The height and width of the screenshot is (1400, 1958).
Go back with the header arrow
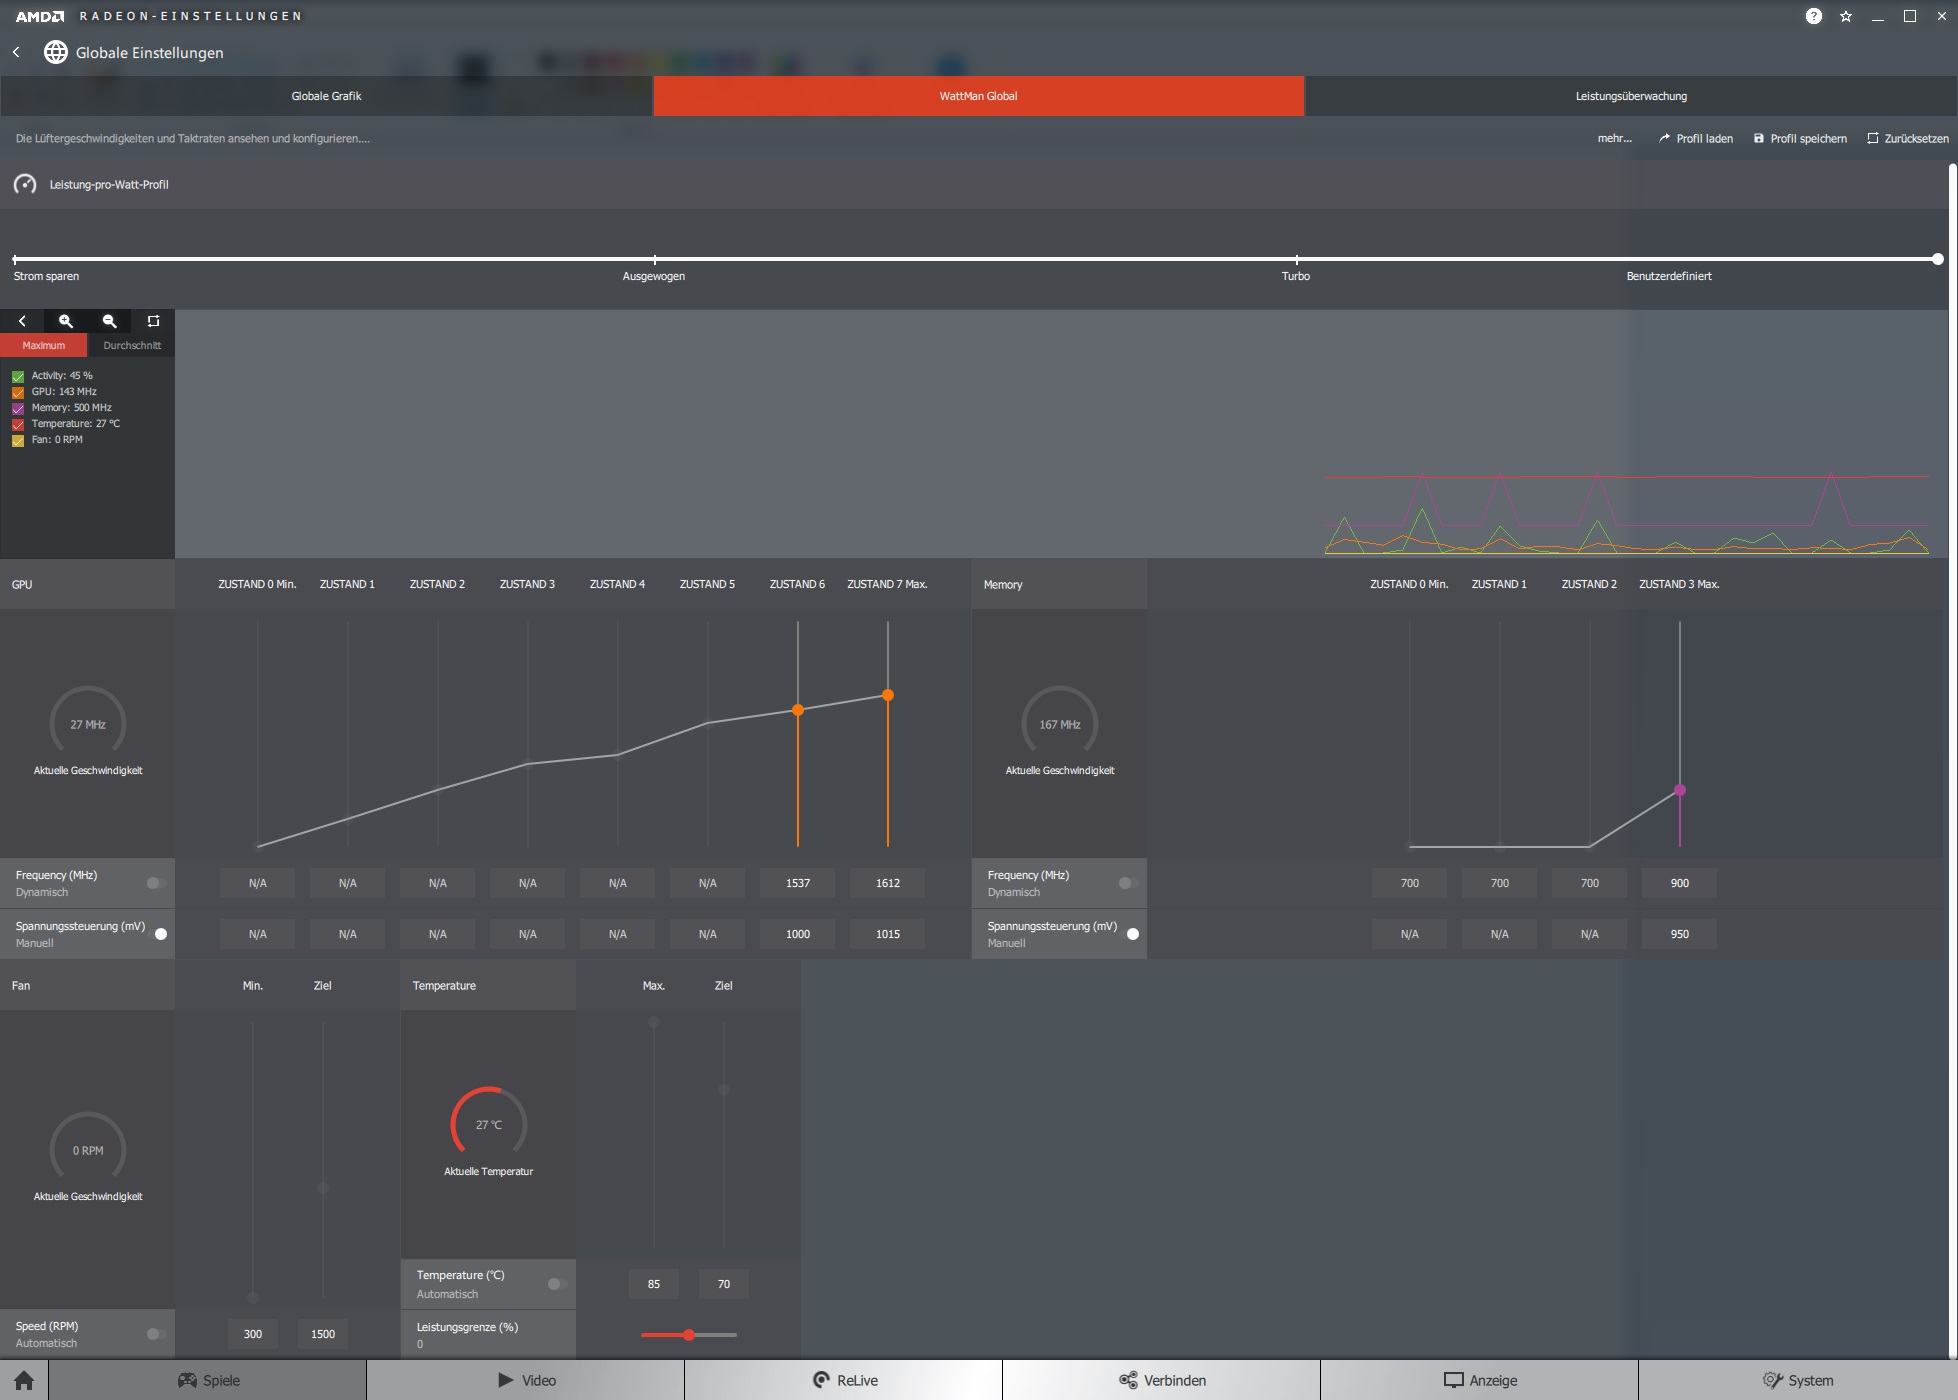[x=16, y=52]
